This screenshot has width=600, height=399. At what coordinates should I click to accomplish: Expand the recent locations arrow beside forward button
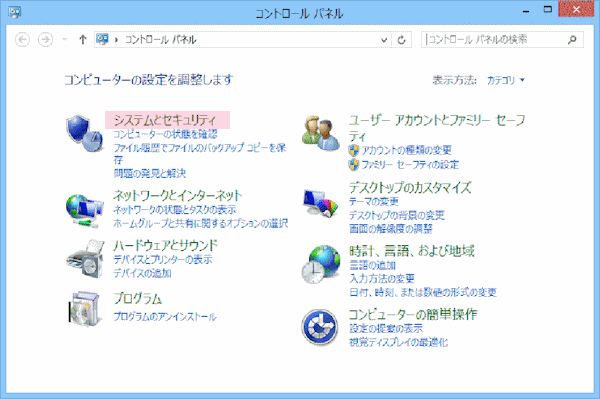[x=65, y=39]
